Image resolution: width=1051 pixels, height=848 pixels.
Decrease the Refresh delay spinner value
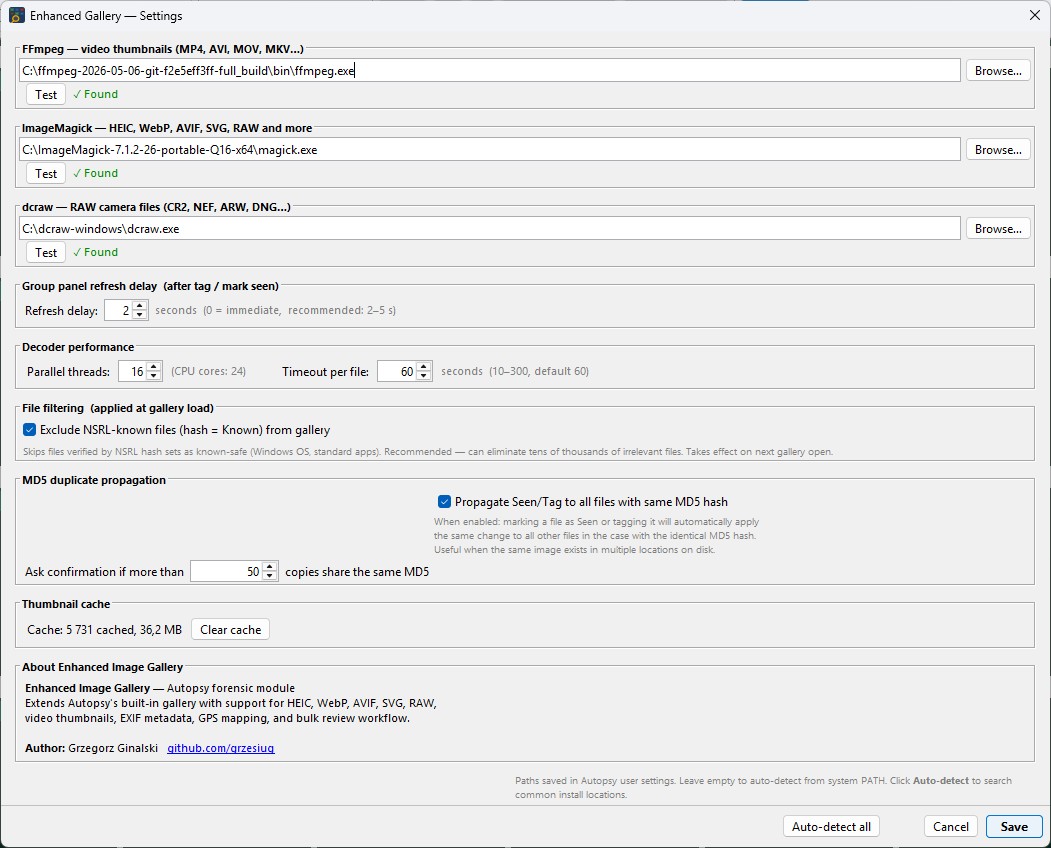pos(139,314)
